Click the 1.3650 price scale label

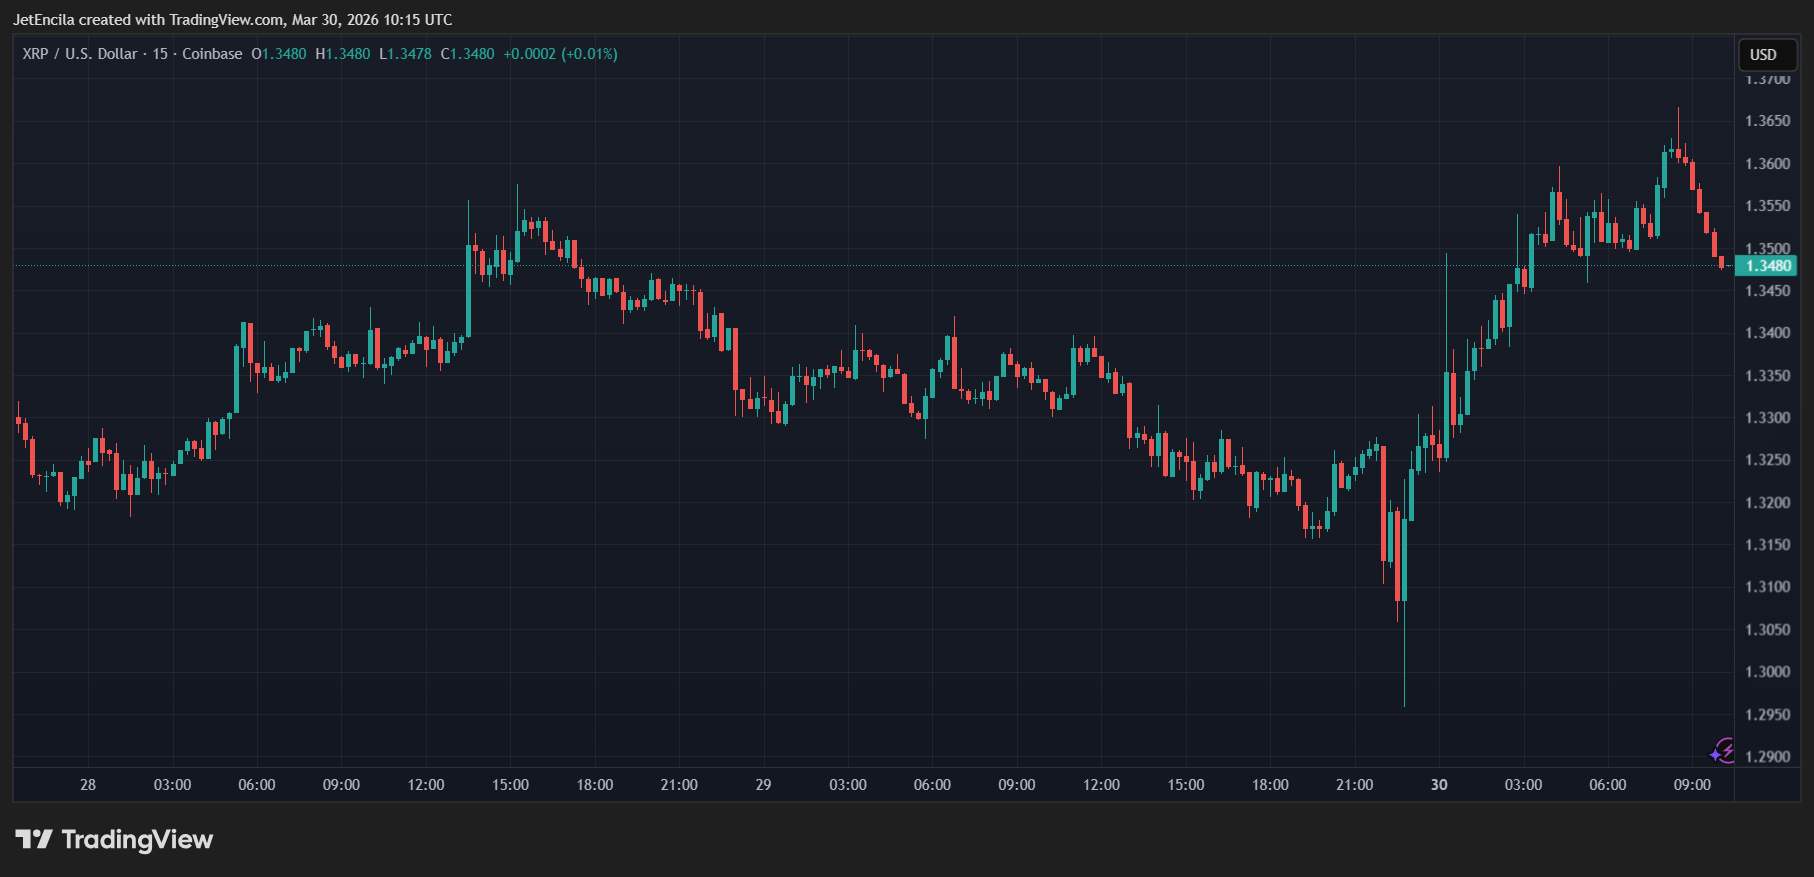tap(1767, 121)
